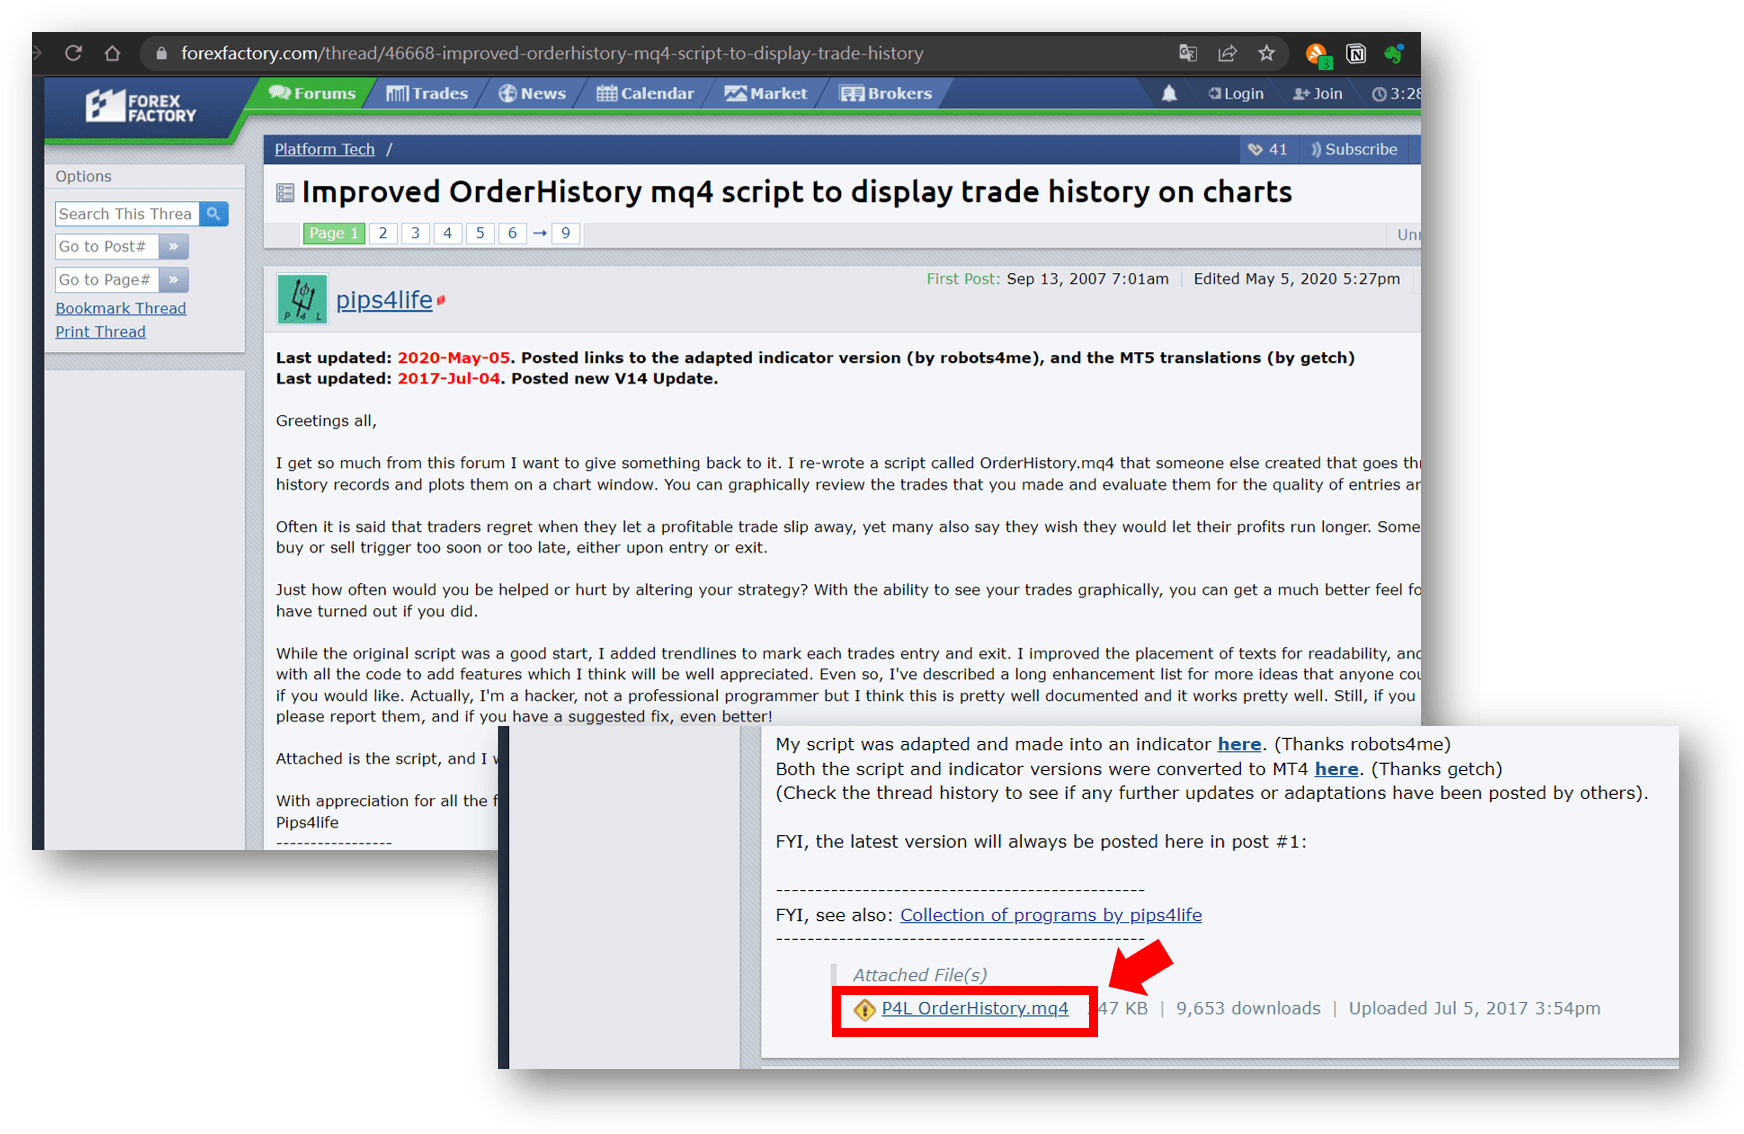The image size is (1744, 1134).
Task: Open the Notion extension icon
Action: click(x=1356, y=54)
